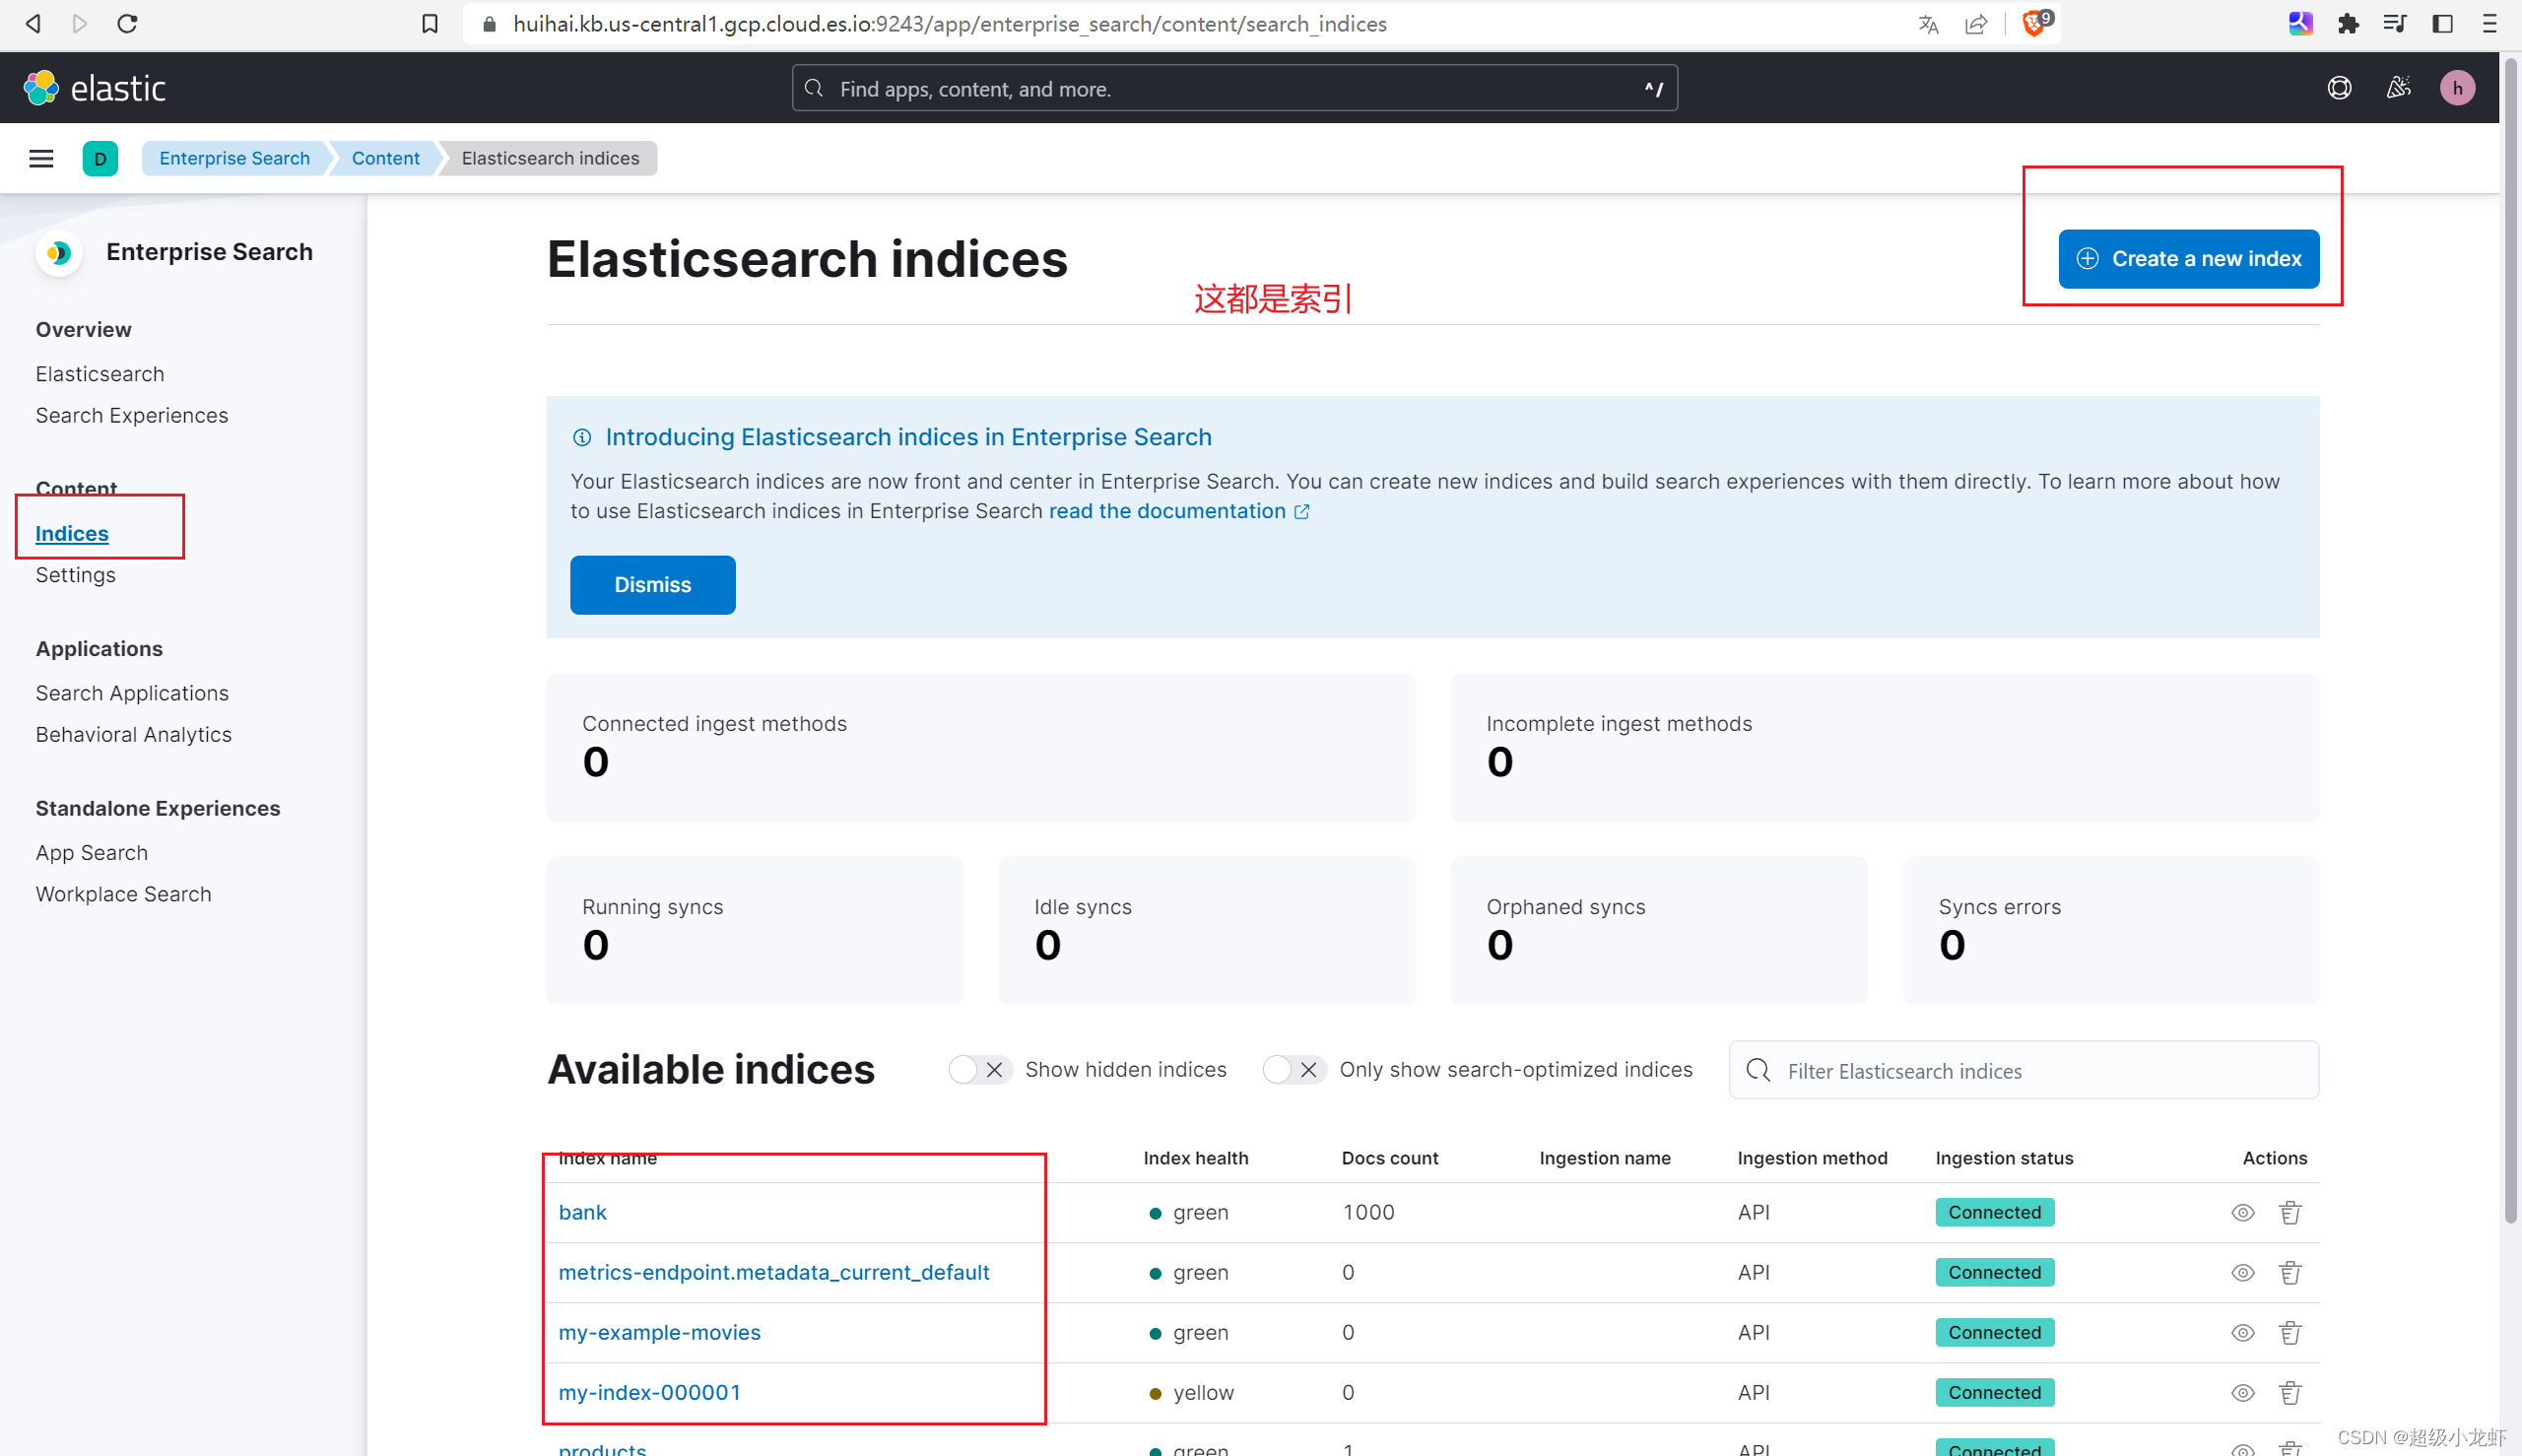This screenshot has height=1456, width=2522.
Task: Open Settings in Content sidebar
Action: 76,574
